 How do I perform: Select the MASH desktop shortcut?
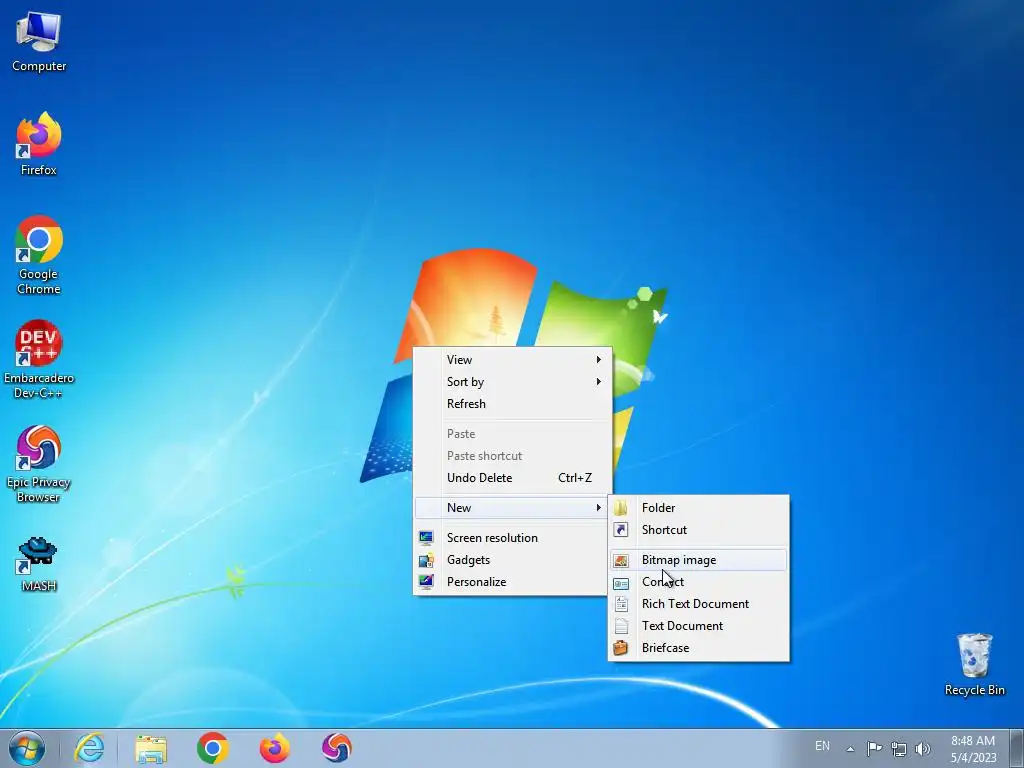[39, 564]
